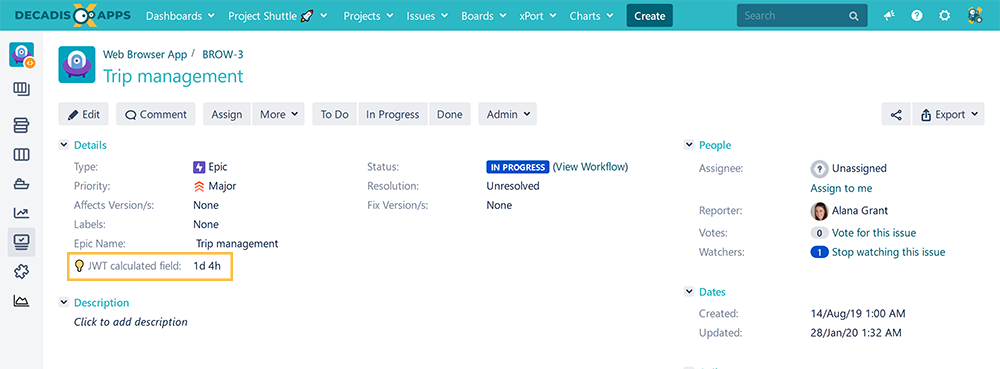
Task: Click the Epic type icon
Action: (x=199, y=167)
